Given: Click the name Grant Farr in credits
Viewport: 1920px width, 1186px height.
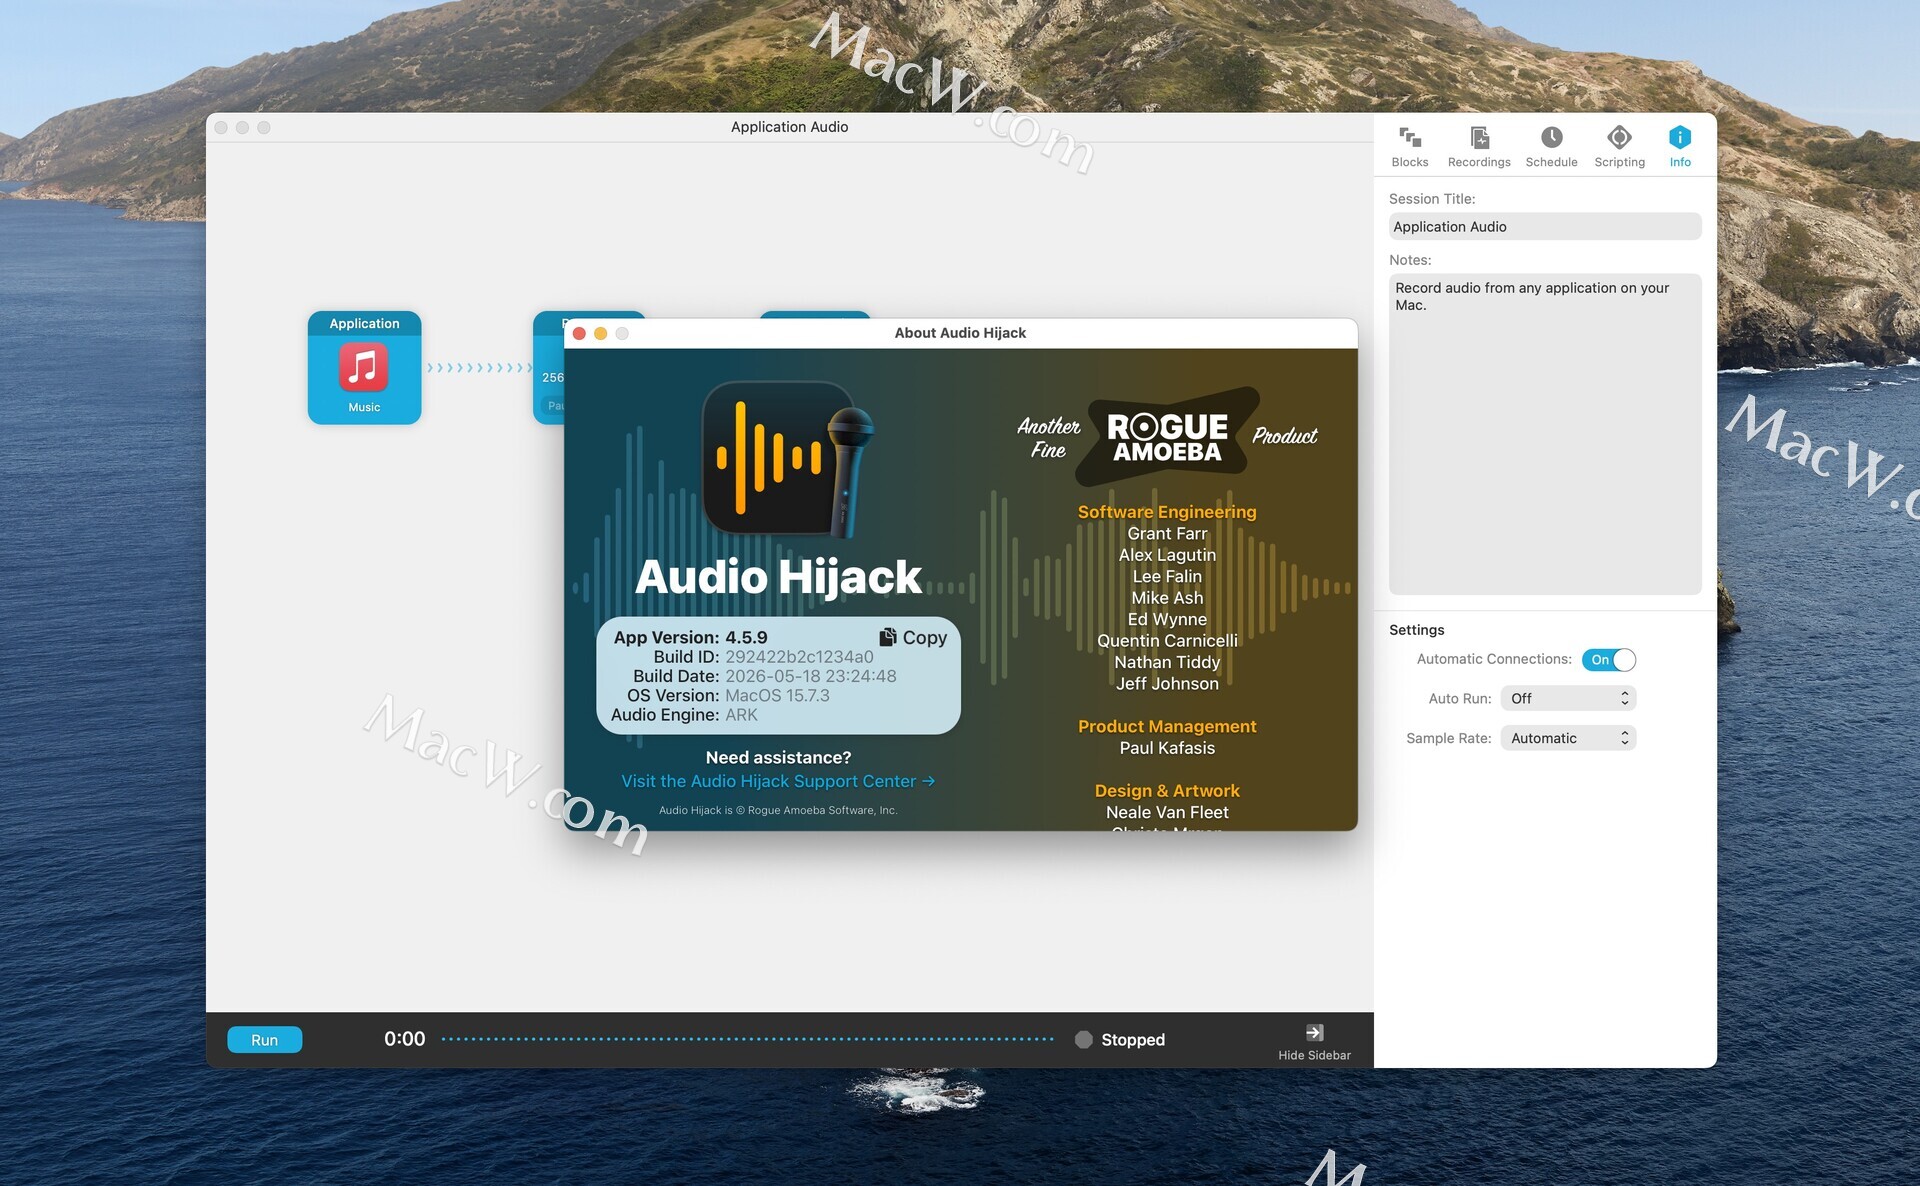Looking at the screenshot, I should click(1167, 534).
